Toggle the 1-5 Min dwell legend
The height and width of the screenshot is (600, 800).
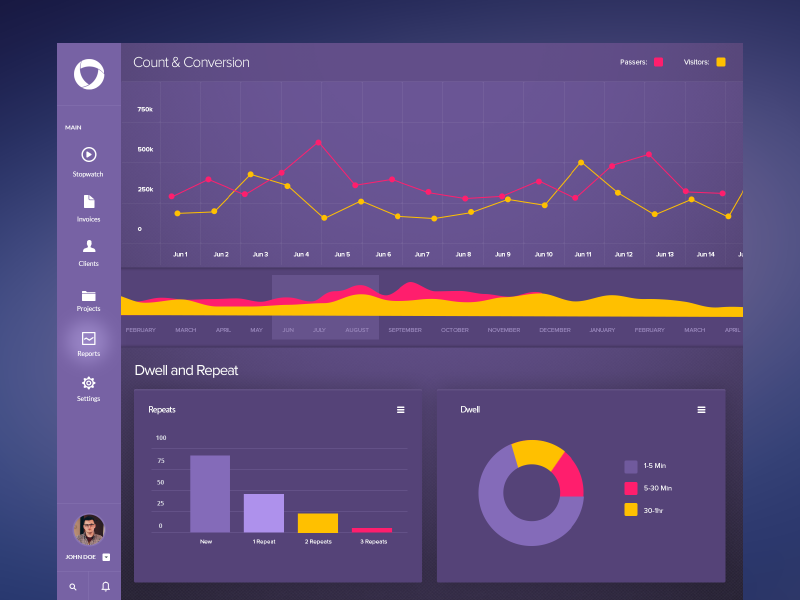631,466
